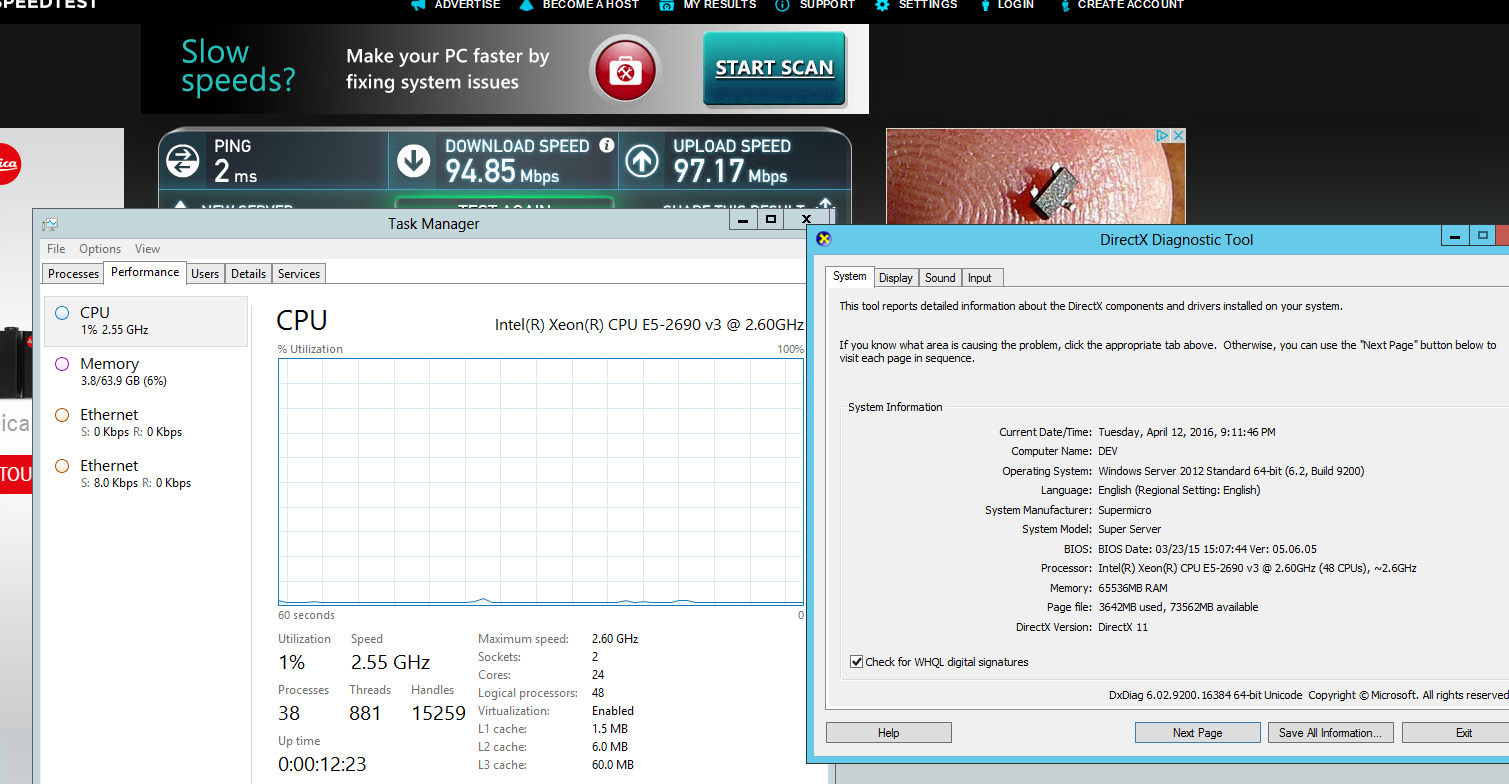Click the Login person icon
The width and height of the screenshot is (1509, 784).
[985, 5]
